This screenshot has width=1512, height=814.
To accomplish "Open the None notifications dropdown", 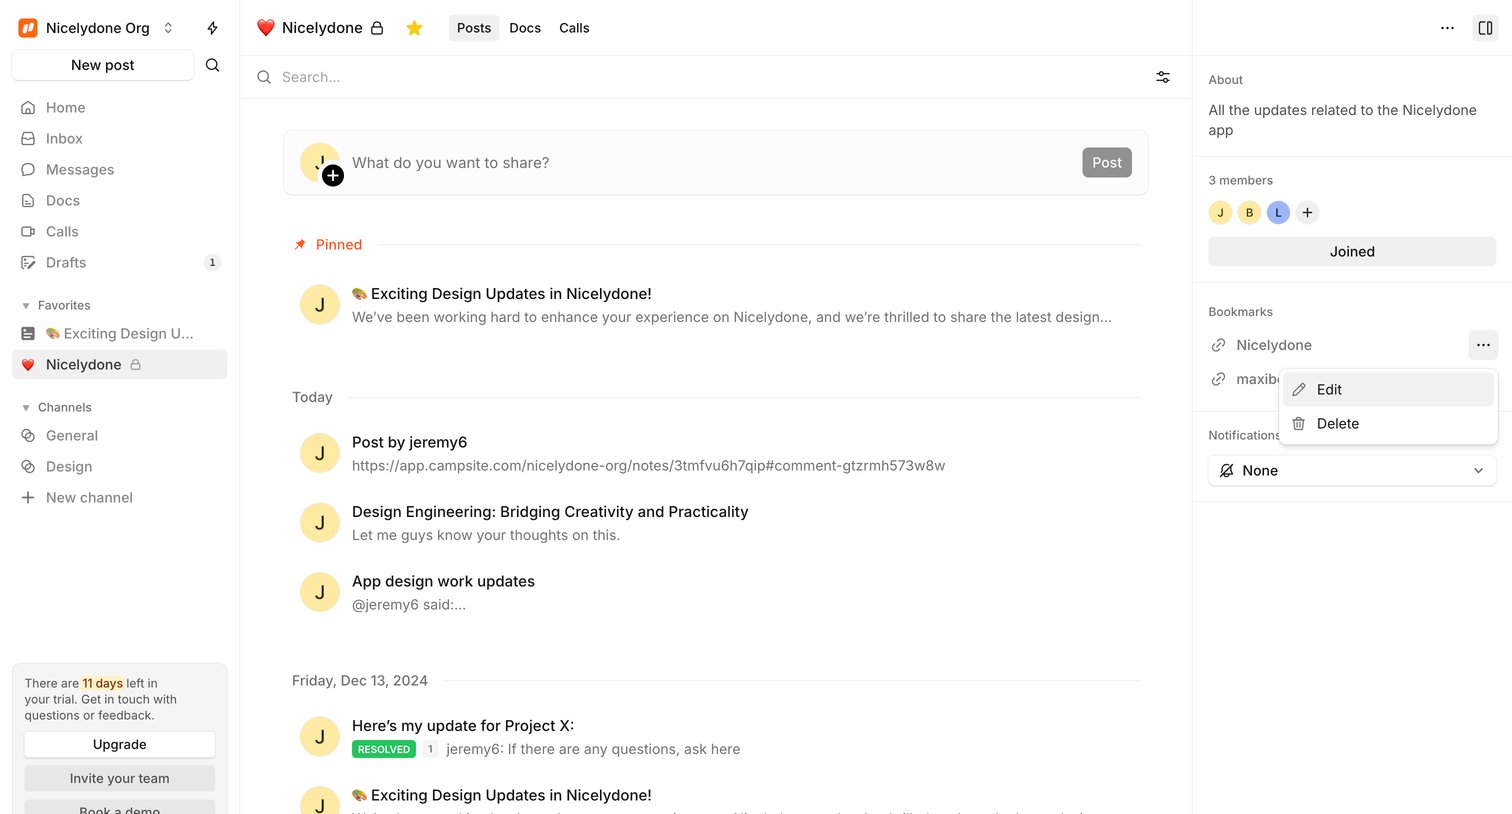I will click(x=1352, y=471).
